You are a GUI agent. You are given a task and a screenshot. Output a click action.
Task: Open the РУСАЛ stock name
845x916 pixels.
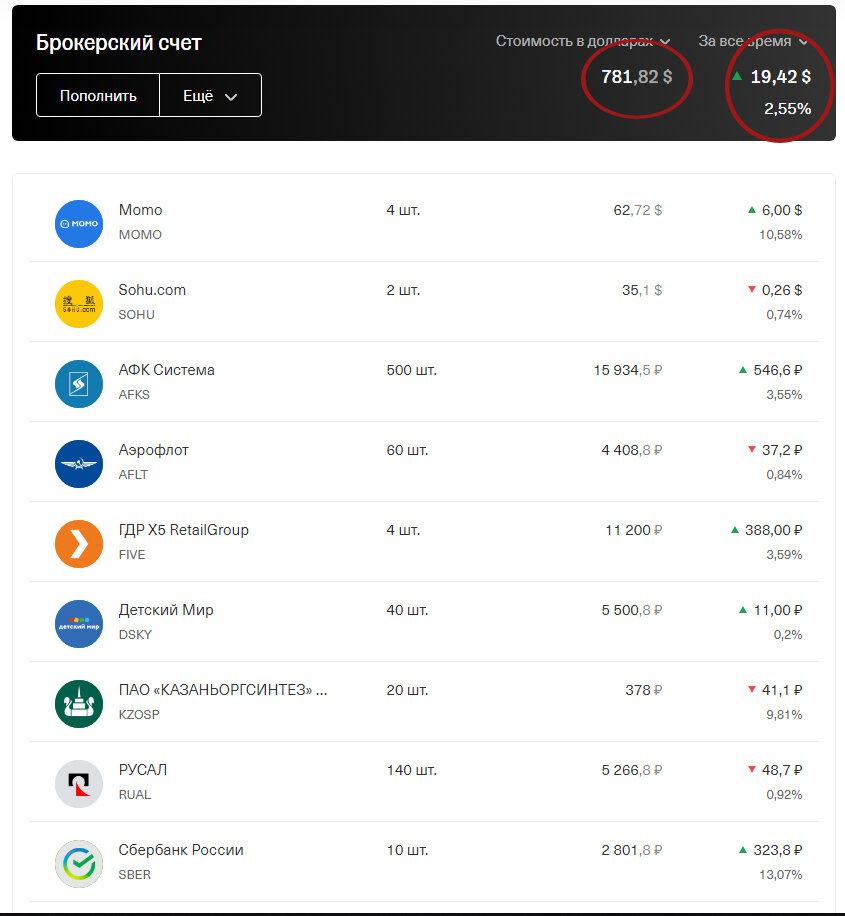143,770
